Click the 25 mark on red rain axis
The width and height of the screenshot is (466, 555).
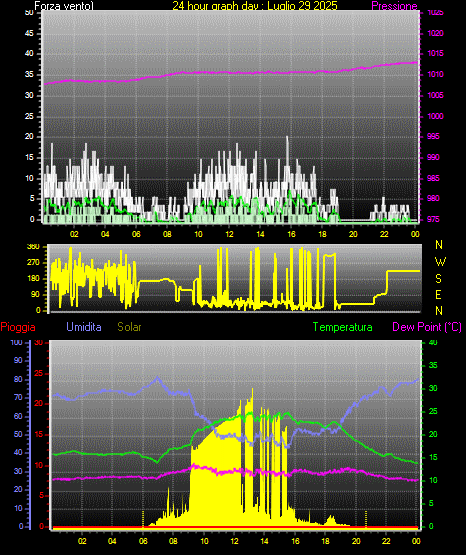click(x=38, y=373)
